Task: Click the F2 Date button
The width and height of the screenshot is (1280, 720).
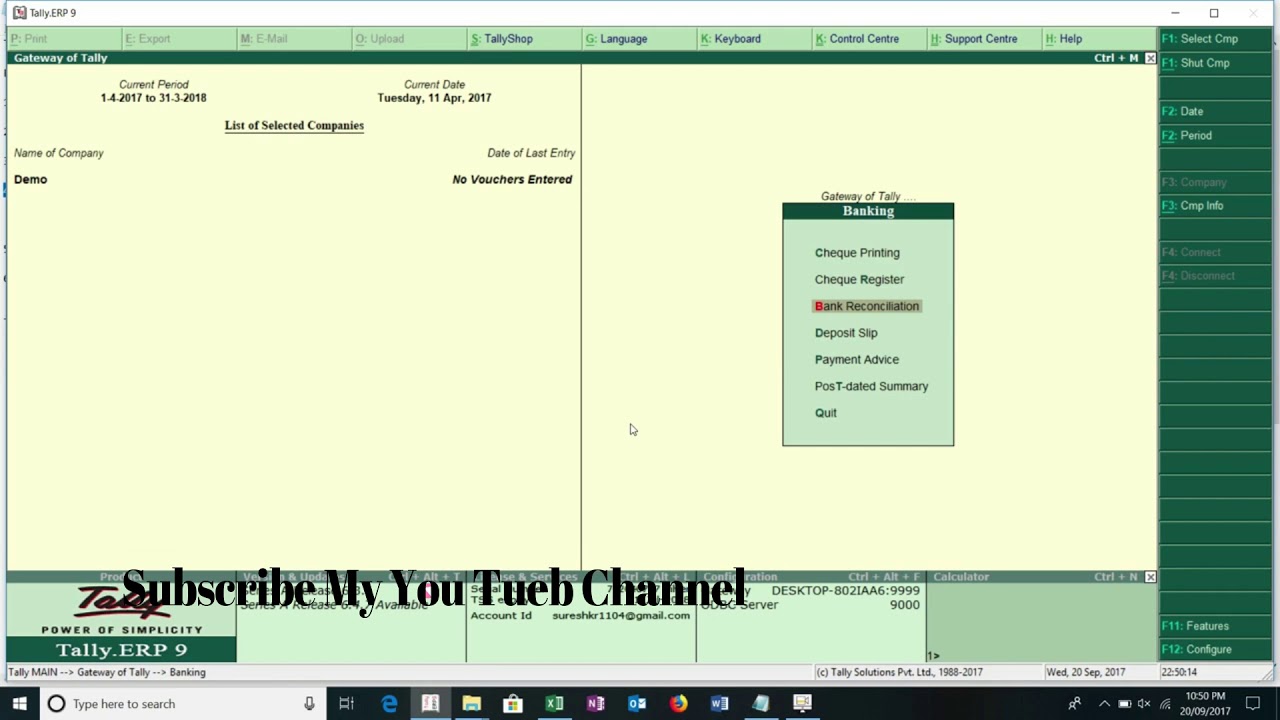Action: (x=1217, y=111)
